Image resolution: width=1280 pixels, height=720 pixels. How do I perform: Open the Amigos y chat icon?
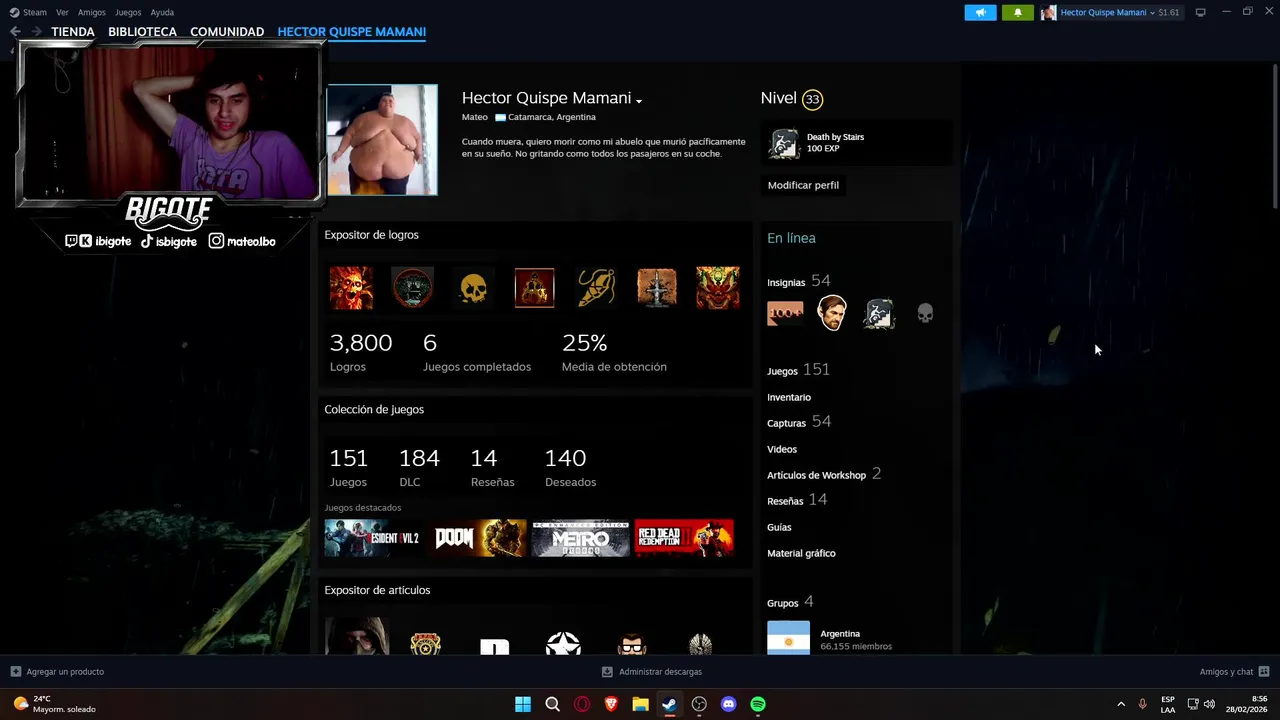tap(1264, 671)
